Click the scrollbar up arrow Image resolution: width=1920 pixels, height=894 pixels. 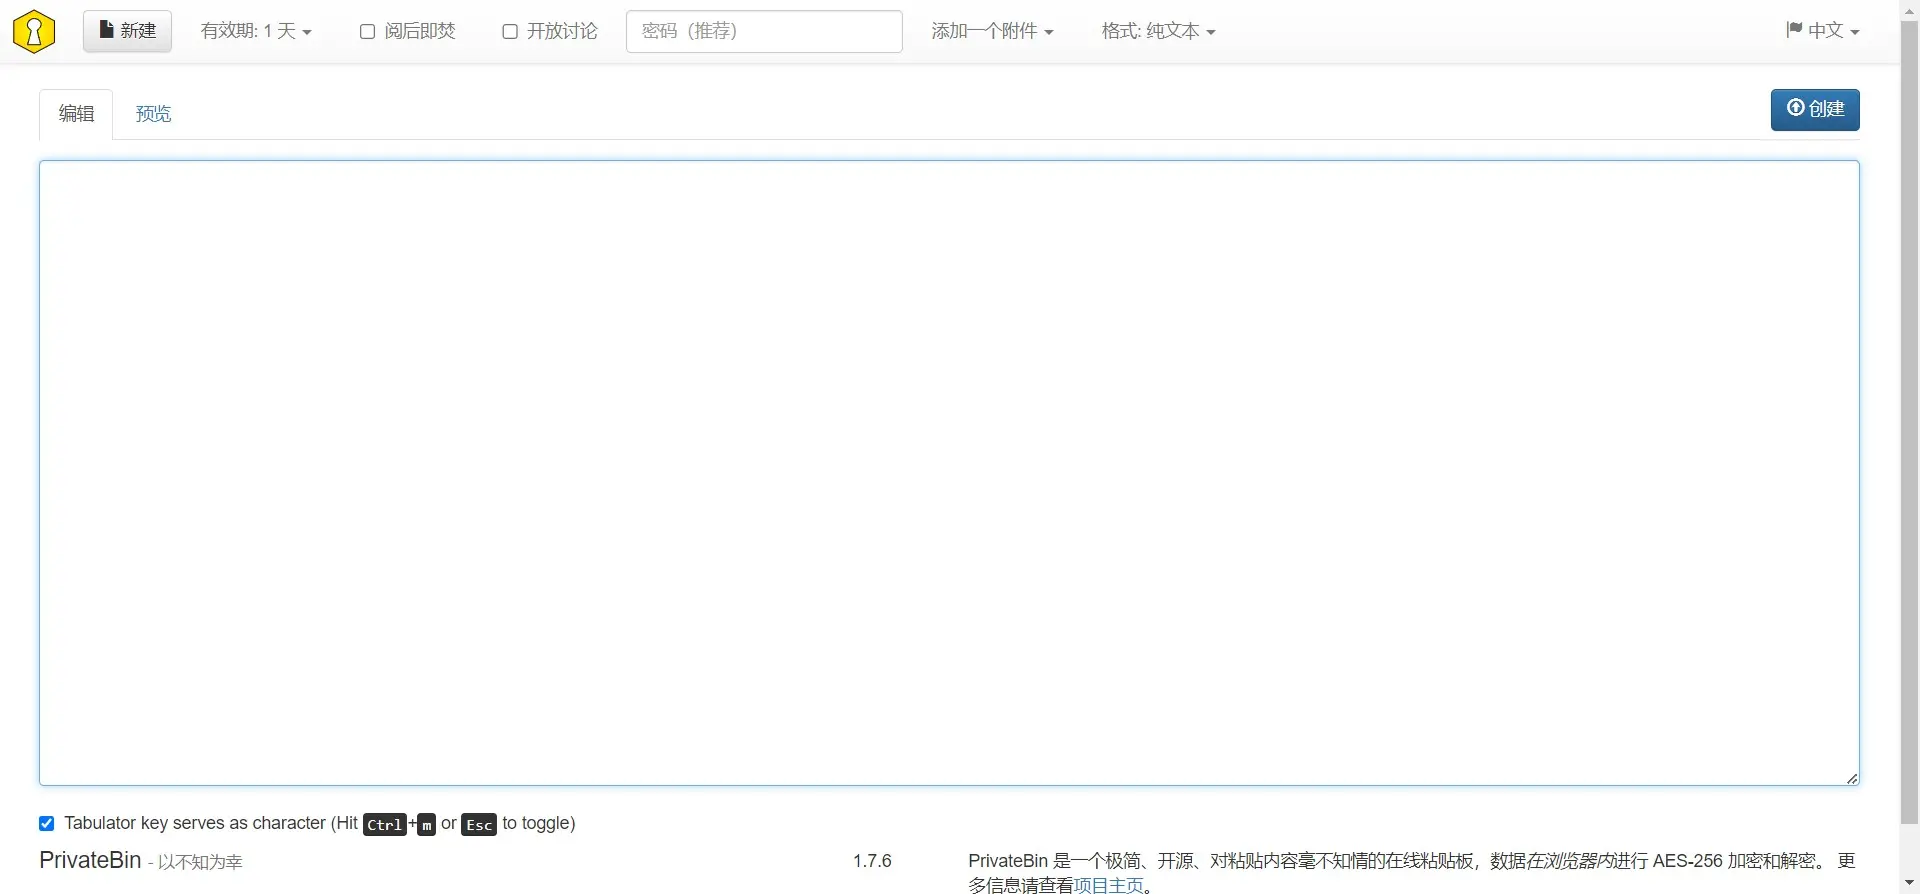tap(1909, 9)
